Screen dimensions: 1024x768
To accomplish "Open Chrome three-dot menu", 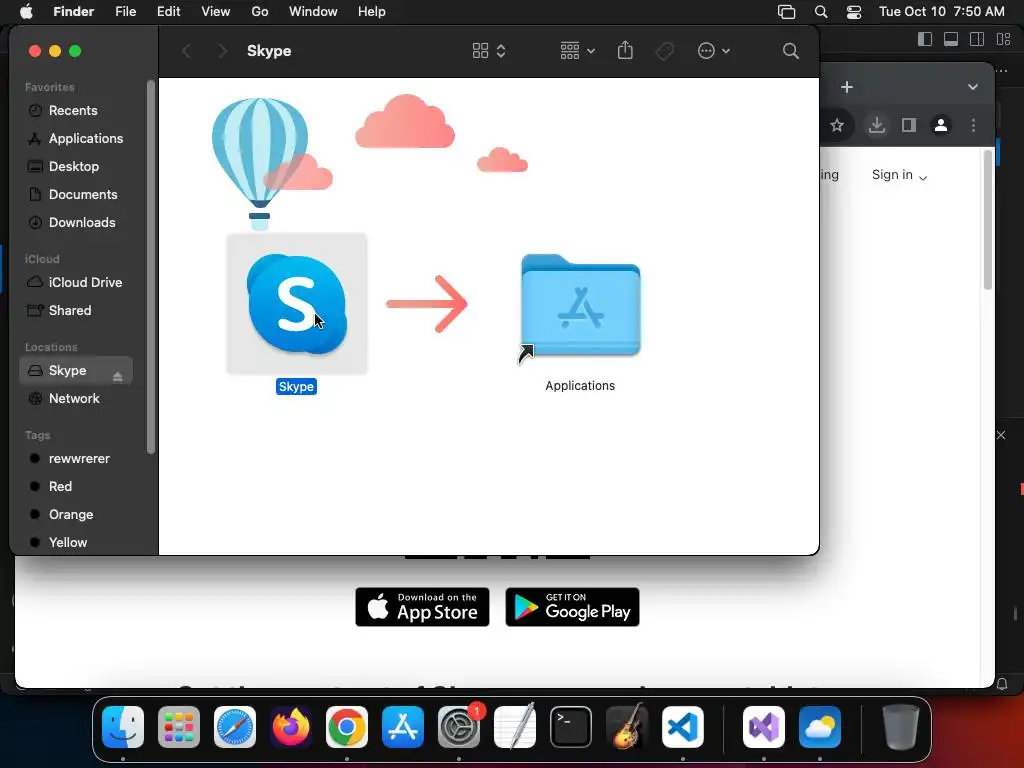I will (973, 125).
